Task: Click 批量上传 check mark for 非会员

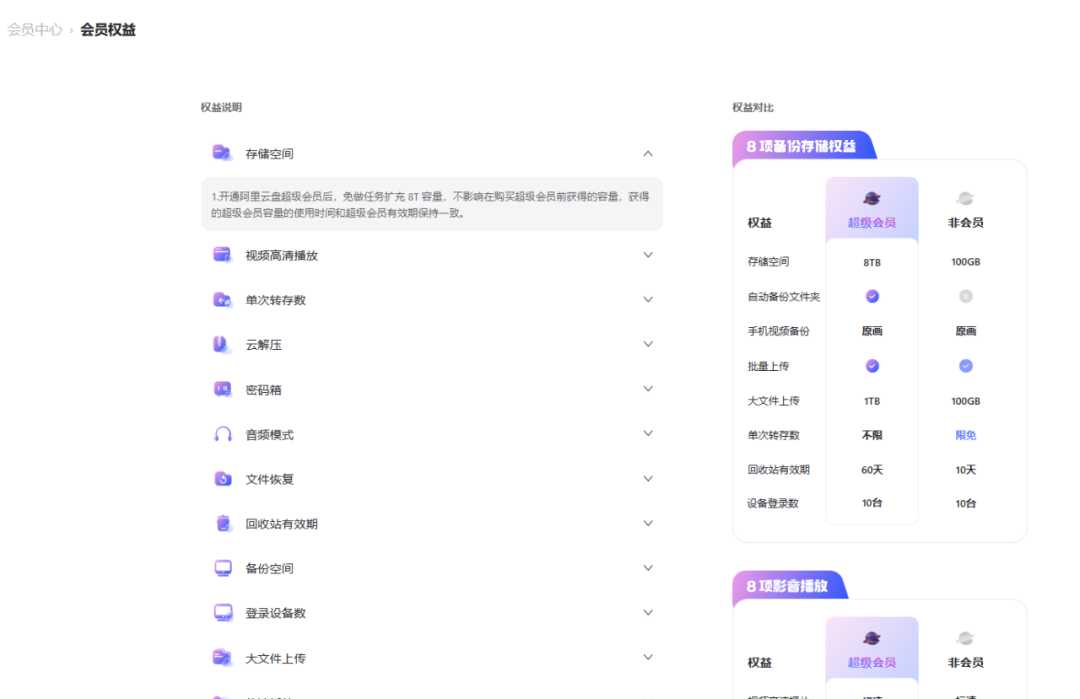Action: point(966,366)
